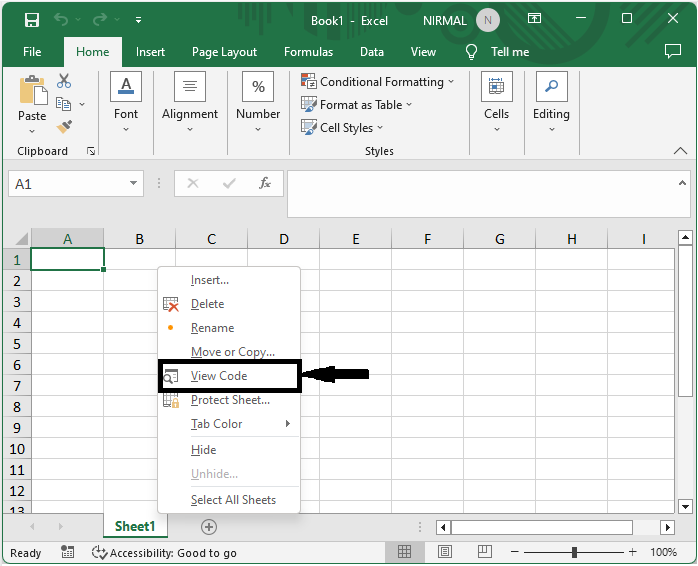Choose Select All Sheets from menu
This screenshot has height=566, width=698.
click(x=229, y=500)
